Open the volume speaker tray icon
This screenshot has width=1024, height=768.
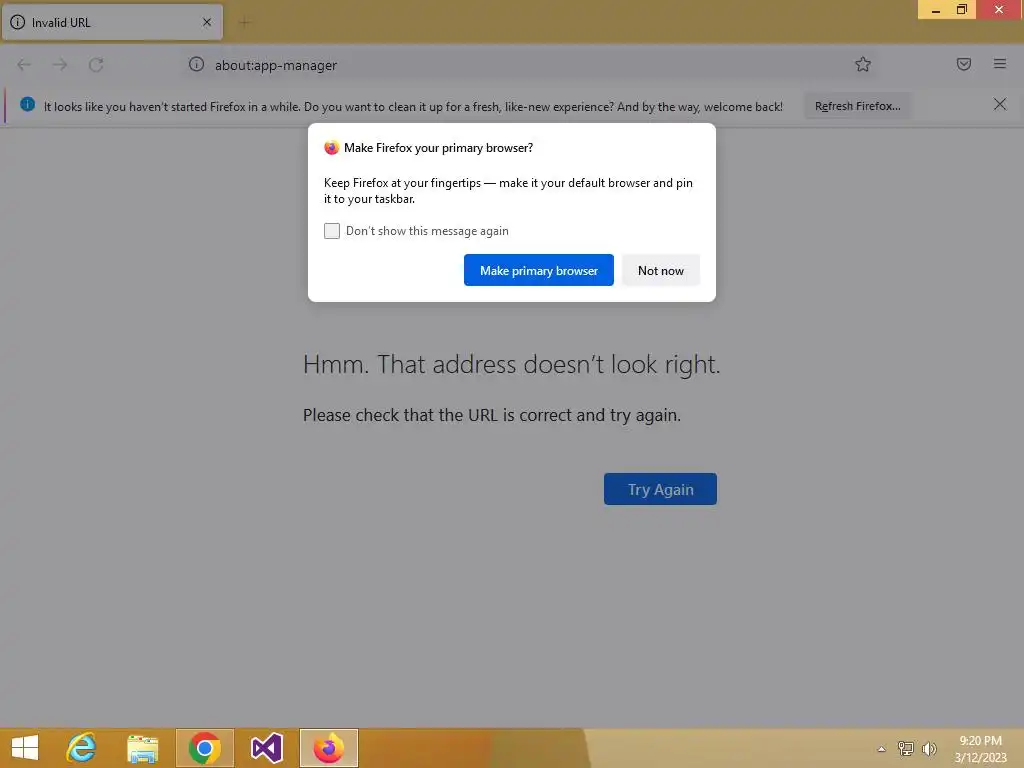[929, 748]
